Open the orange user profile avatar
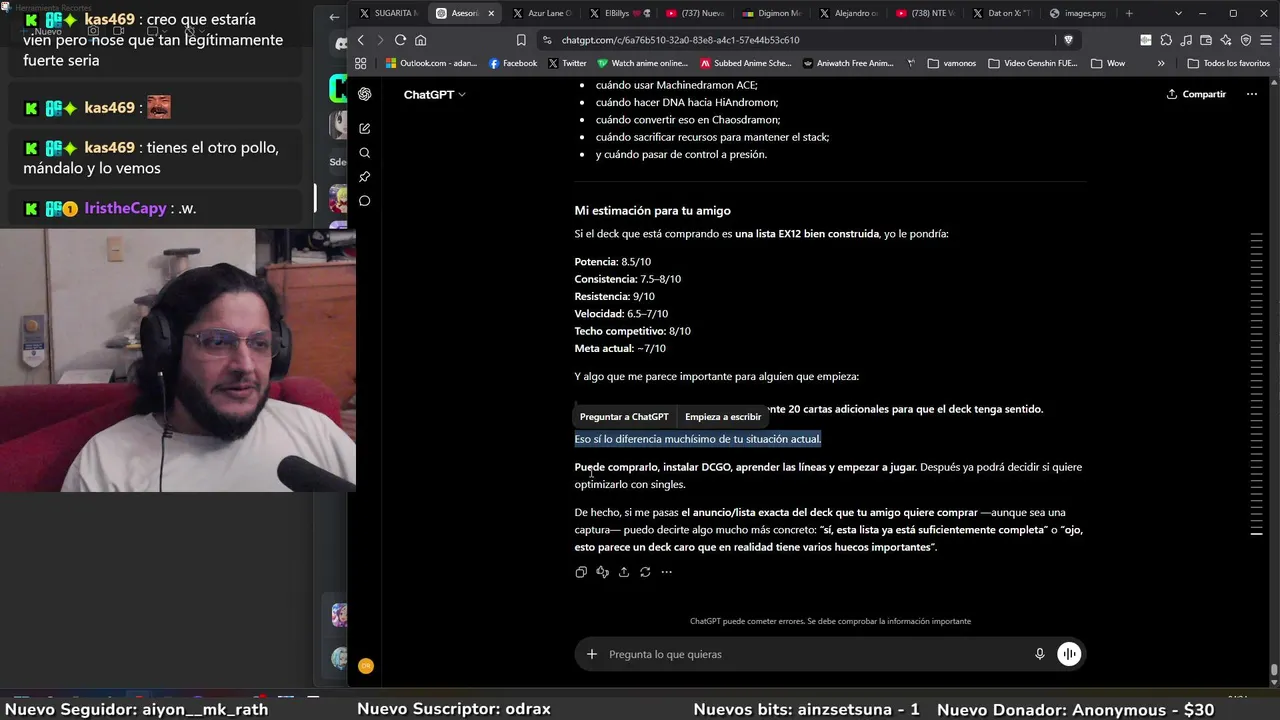 click(366, 666)
